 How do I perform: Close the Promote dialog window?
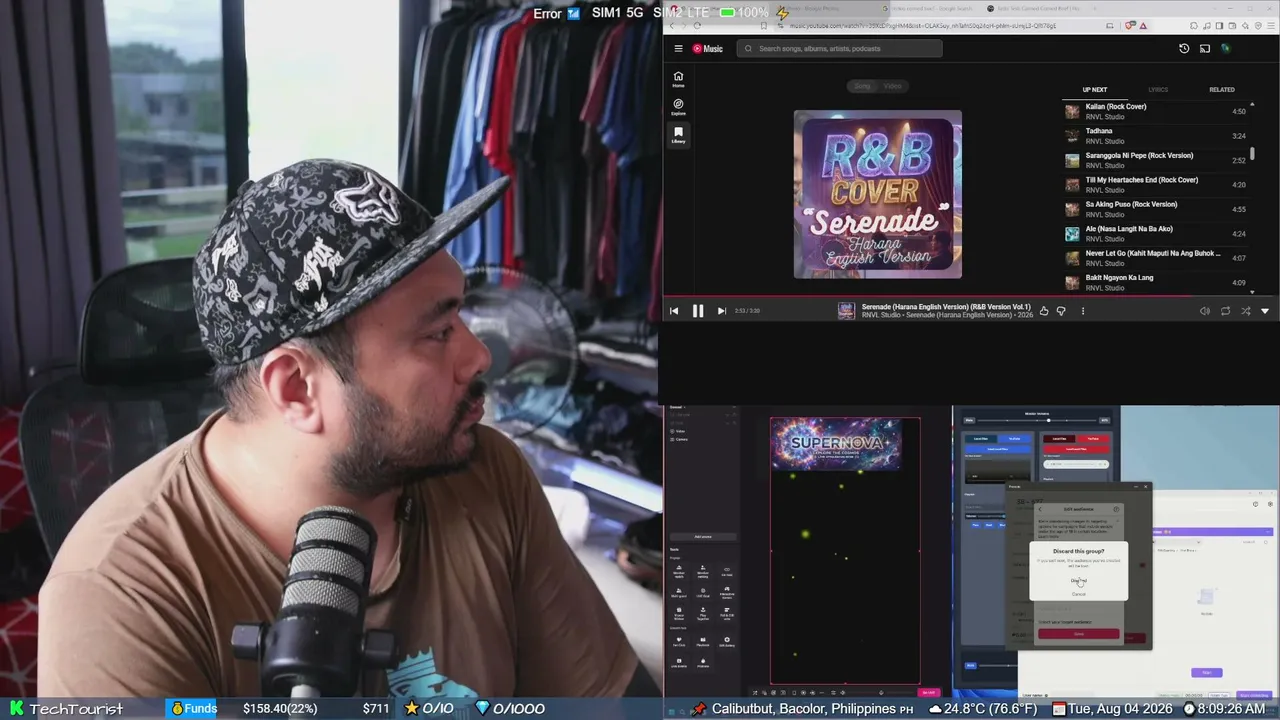[x=1144, y=487]
